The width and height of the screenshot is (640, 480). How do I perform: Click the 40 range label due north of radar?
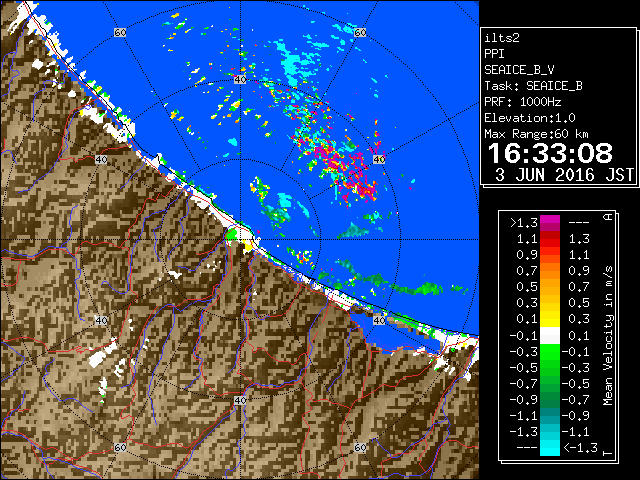pos(240,80)
